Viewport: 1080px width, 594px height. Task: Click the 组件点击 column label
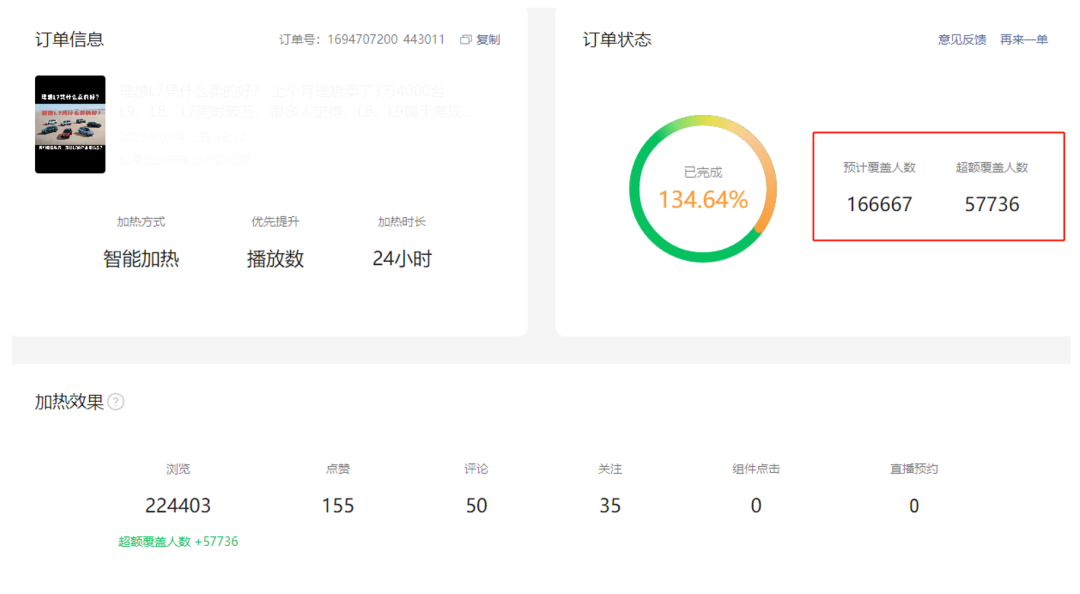coord(756,469)
